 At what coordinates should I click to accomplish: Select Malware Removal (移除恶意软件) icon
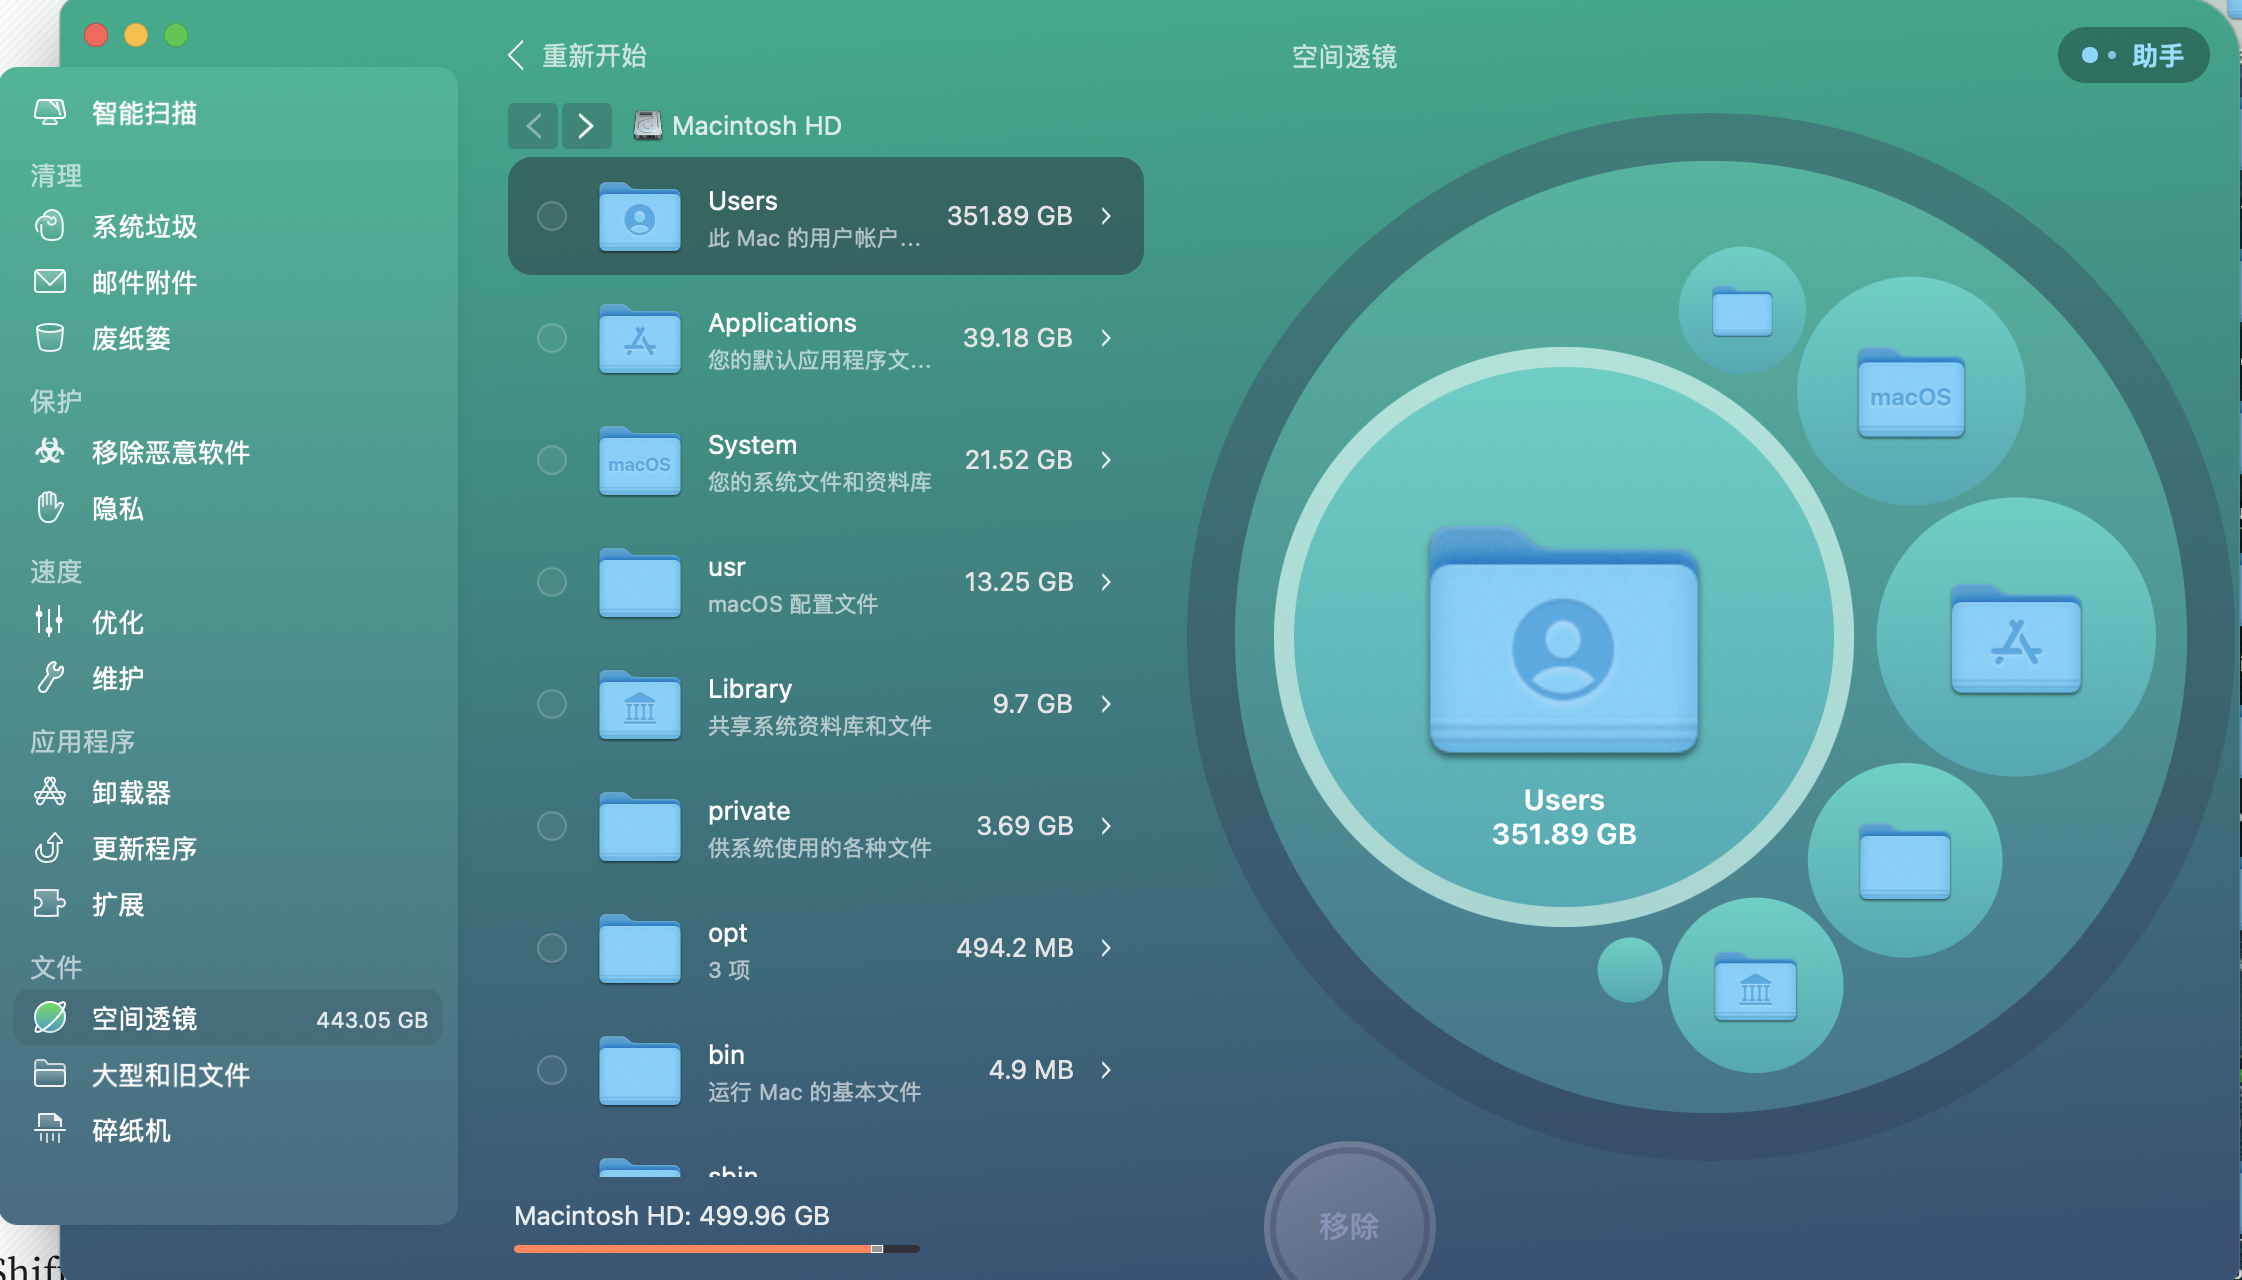point(50,452)
